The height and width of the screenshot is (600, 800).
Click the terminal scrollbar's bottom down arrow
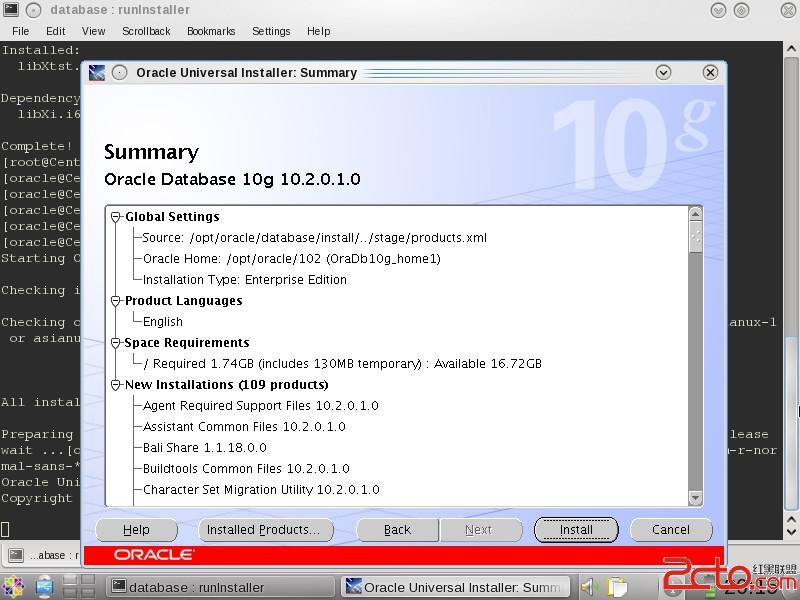pos(791,532)
